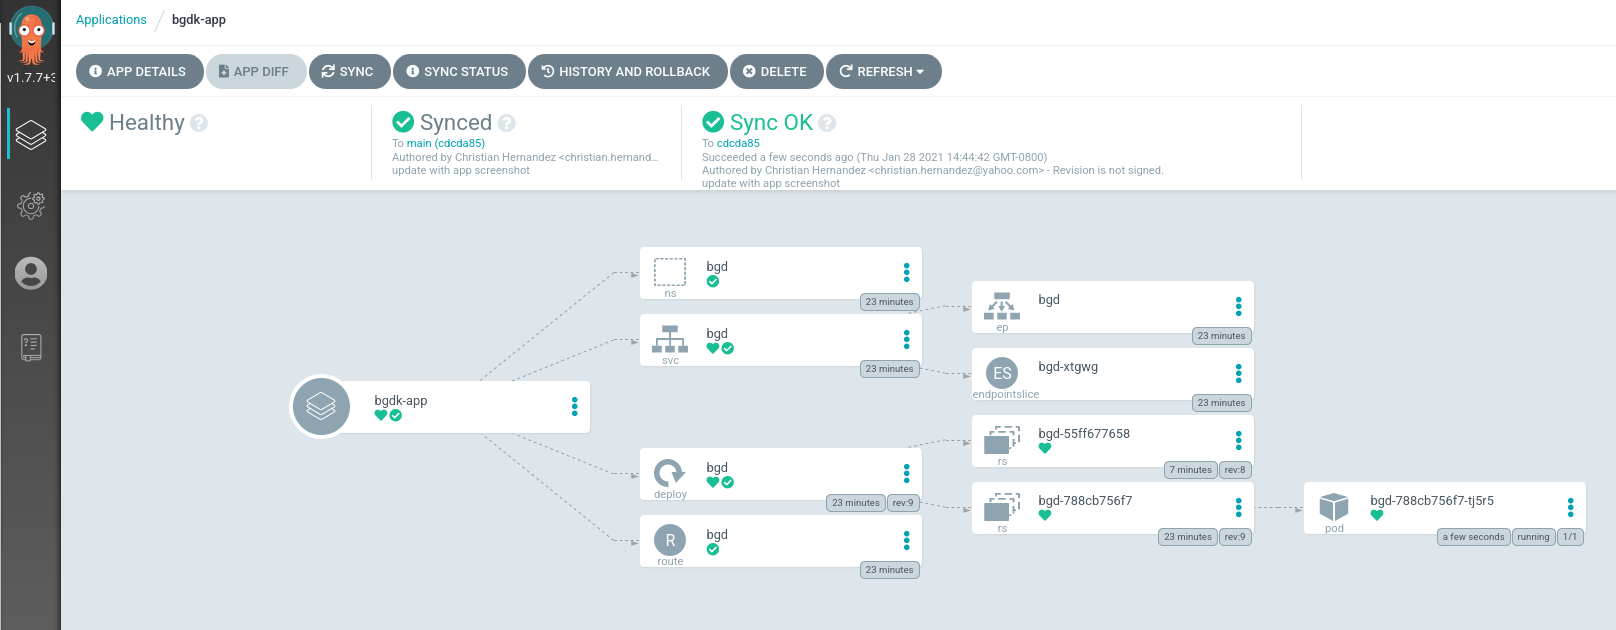Click the bgd service (svc) icon
Screen dimensions: 1616x630
(x=670, y=339)
